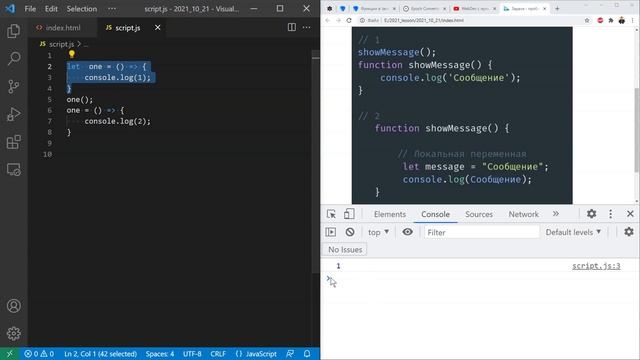Click the No Issues button
Viewport: 640px width, 360px height.
pos(345,249)
